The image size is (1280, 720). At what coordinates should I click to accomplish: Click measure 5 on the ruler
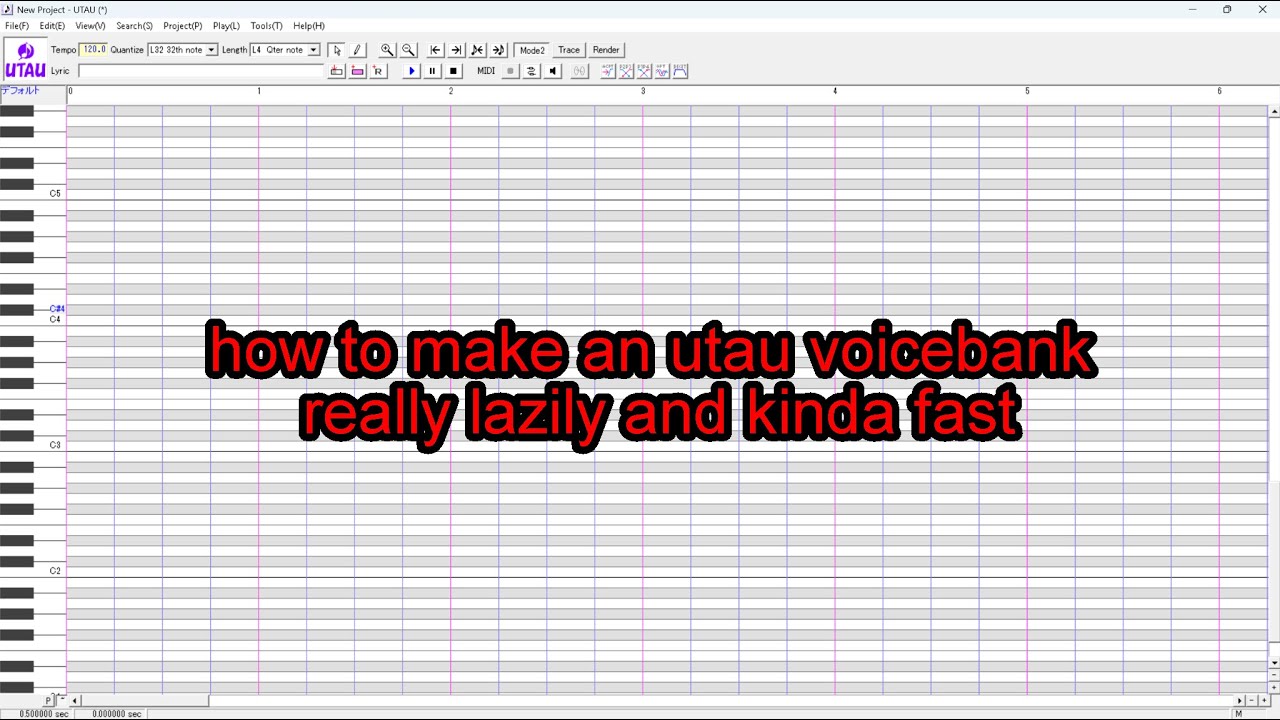pos(1027,91)
